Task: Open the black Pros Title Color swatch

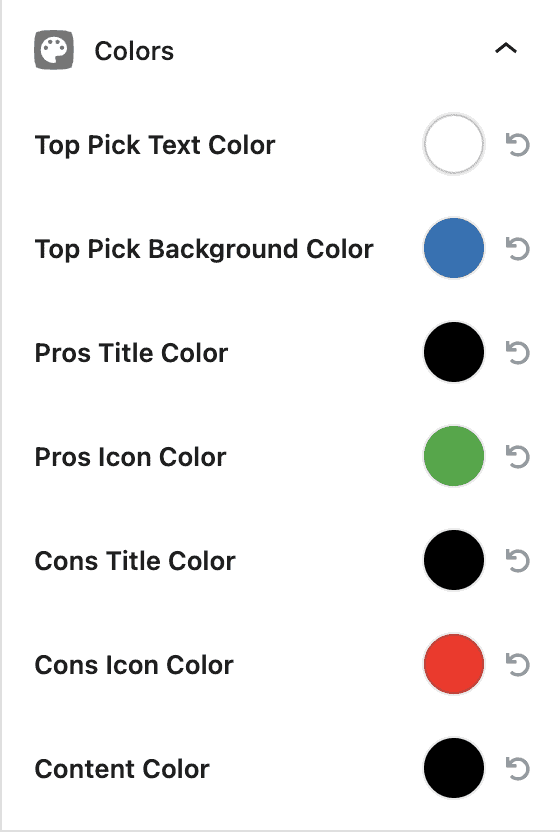Action: coord(454,352)
